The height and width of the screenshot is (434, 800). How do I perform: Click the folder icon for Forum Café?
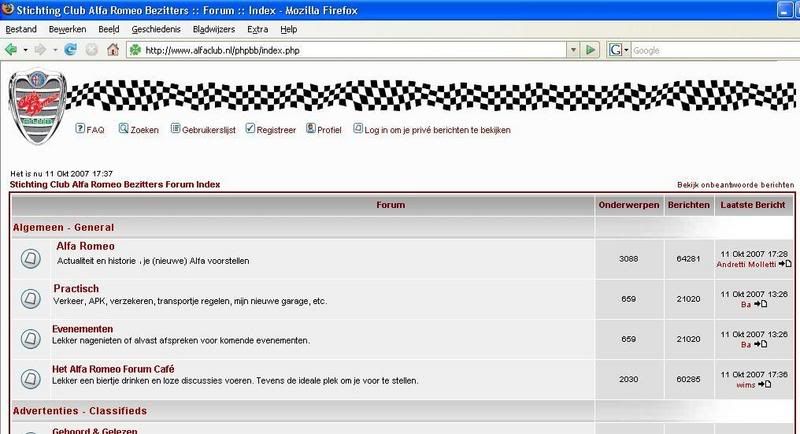tap(31, 379)
